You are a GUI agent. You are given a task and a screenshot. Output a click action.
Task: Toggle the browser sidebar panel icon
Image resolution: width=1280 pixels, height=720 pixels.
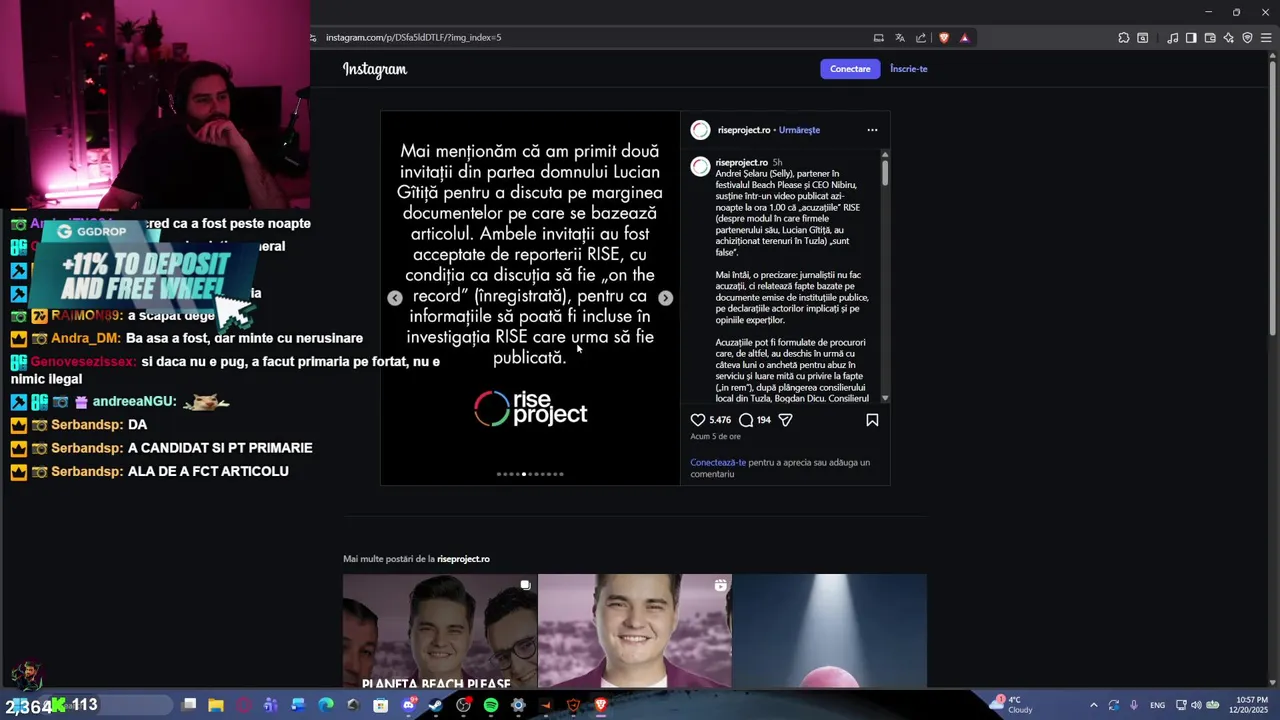1191,38
